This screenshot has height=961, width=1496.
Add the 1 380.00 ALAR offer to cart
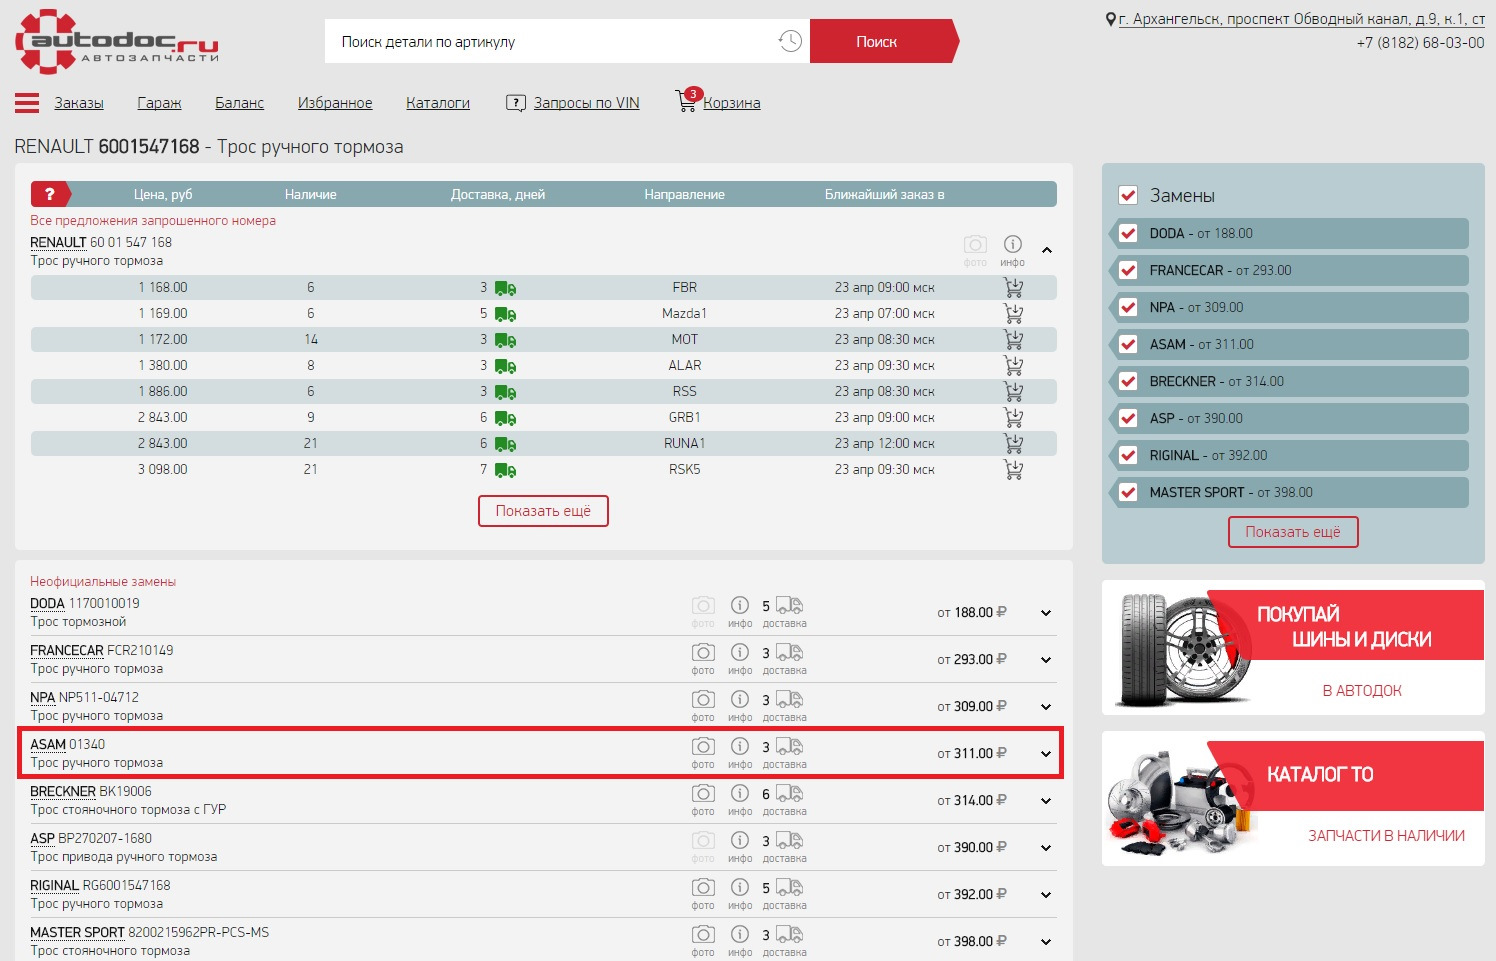click(x=1013, y=366)
